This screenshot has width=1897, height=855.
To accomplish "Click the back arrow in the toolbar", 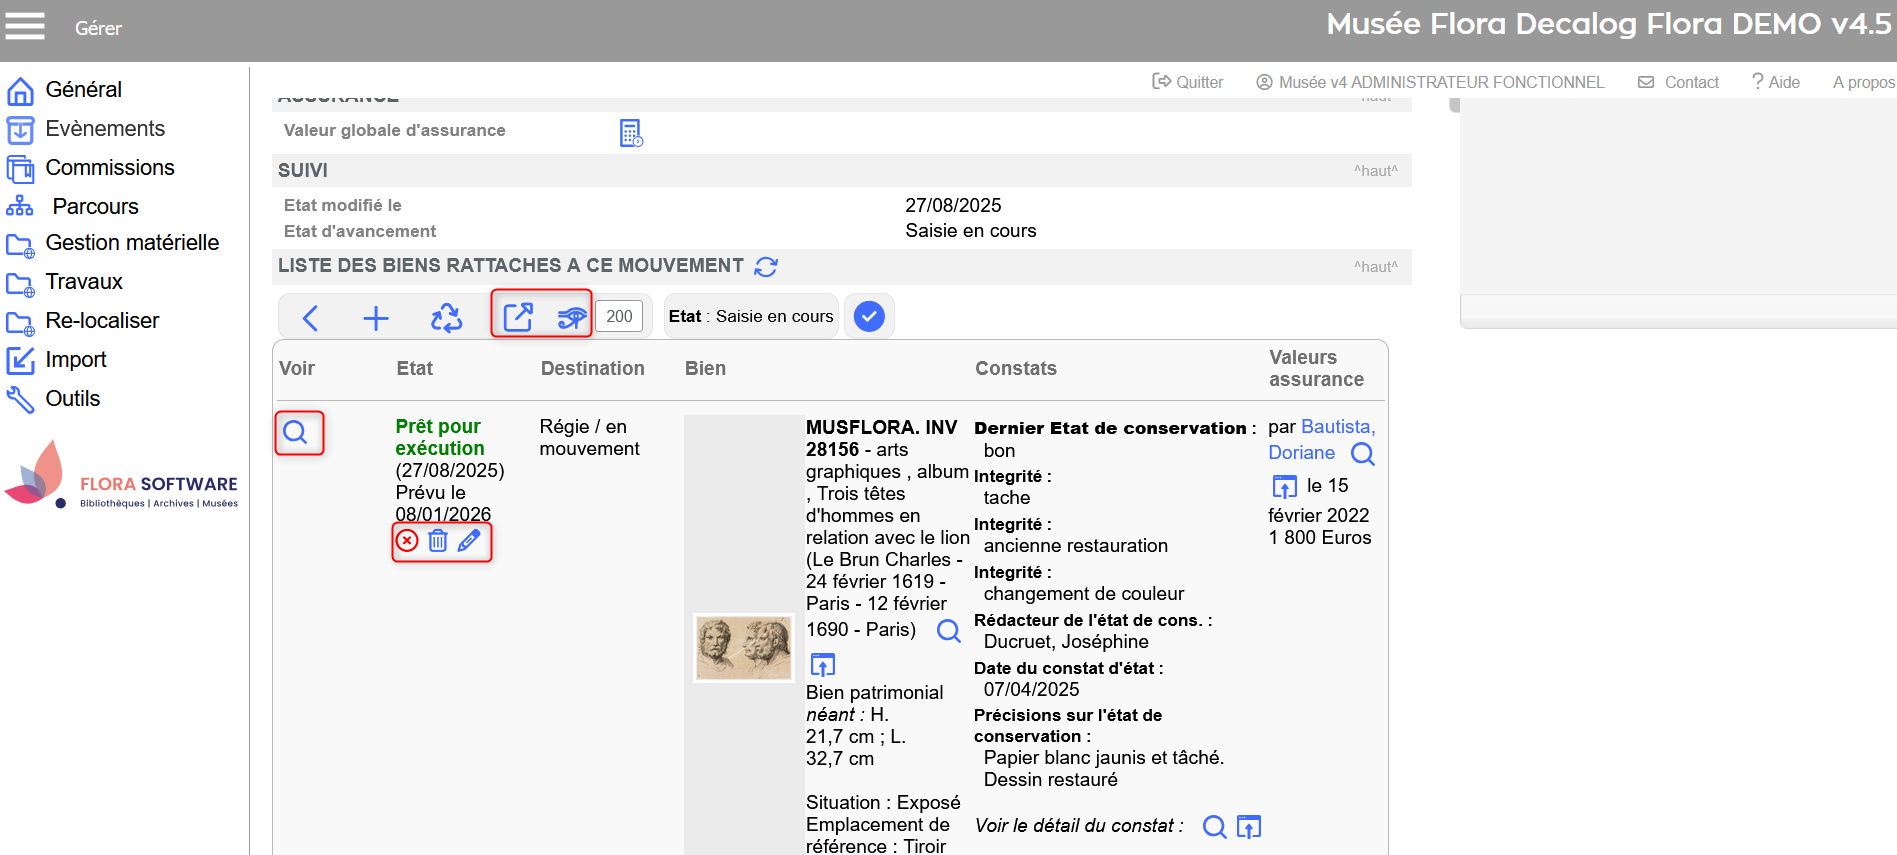I will click(x=310, y=318).
